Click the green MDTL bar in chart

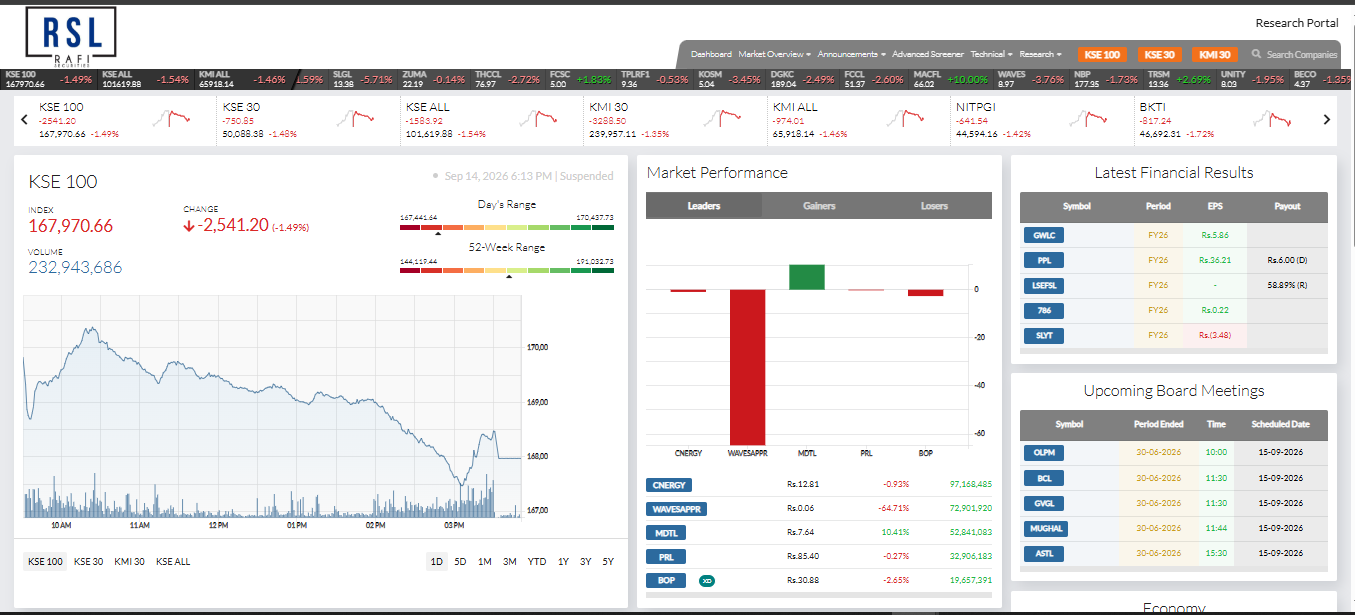point(807,277)
